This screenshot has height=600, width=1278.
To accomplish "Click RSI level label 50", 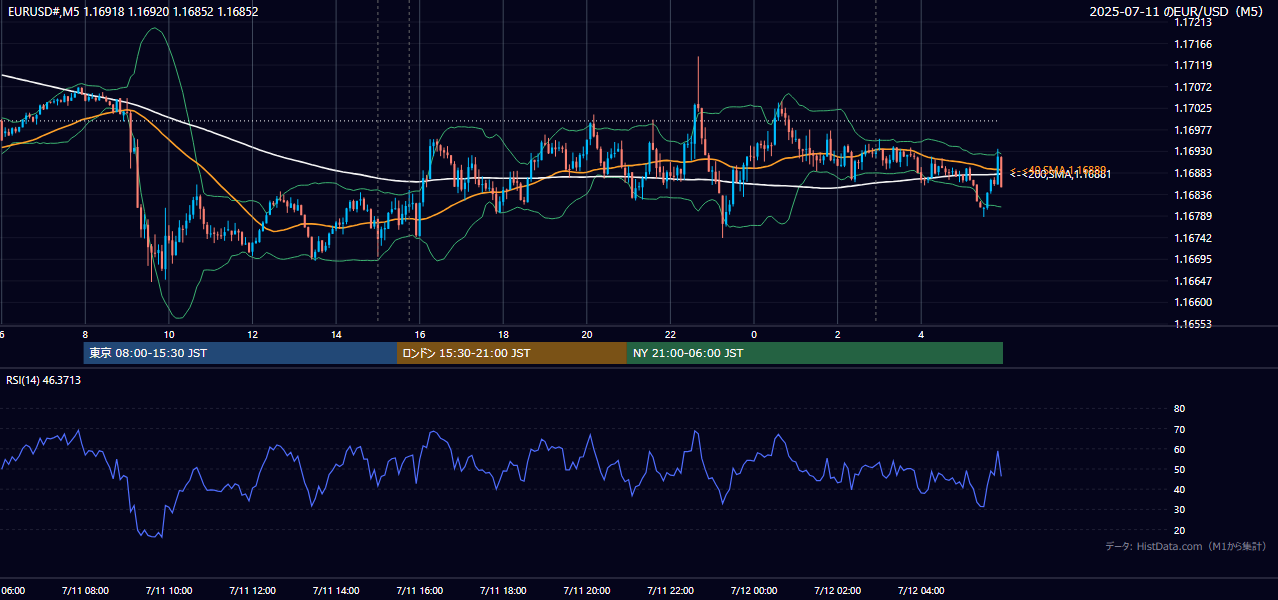I will tap(1179, 469).
